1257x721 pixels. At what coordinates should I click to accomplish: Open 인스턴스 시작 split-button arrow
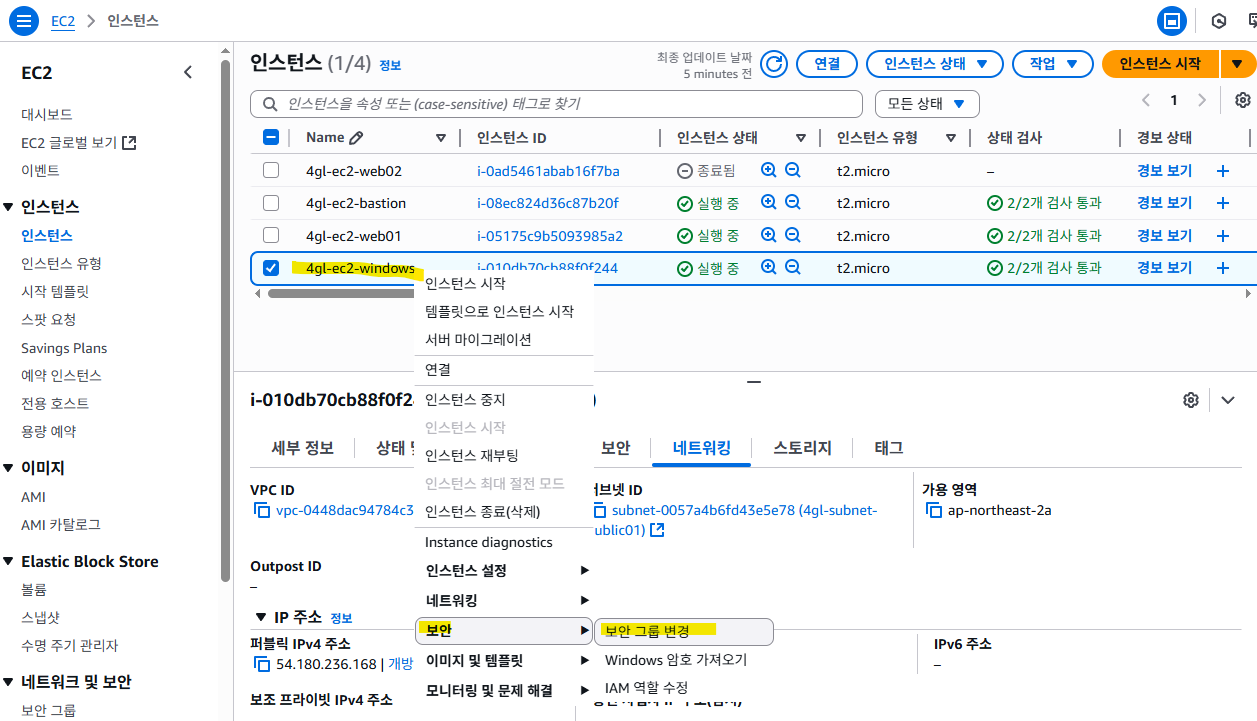(x=1237, y=64)
